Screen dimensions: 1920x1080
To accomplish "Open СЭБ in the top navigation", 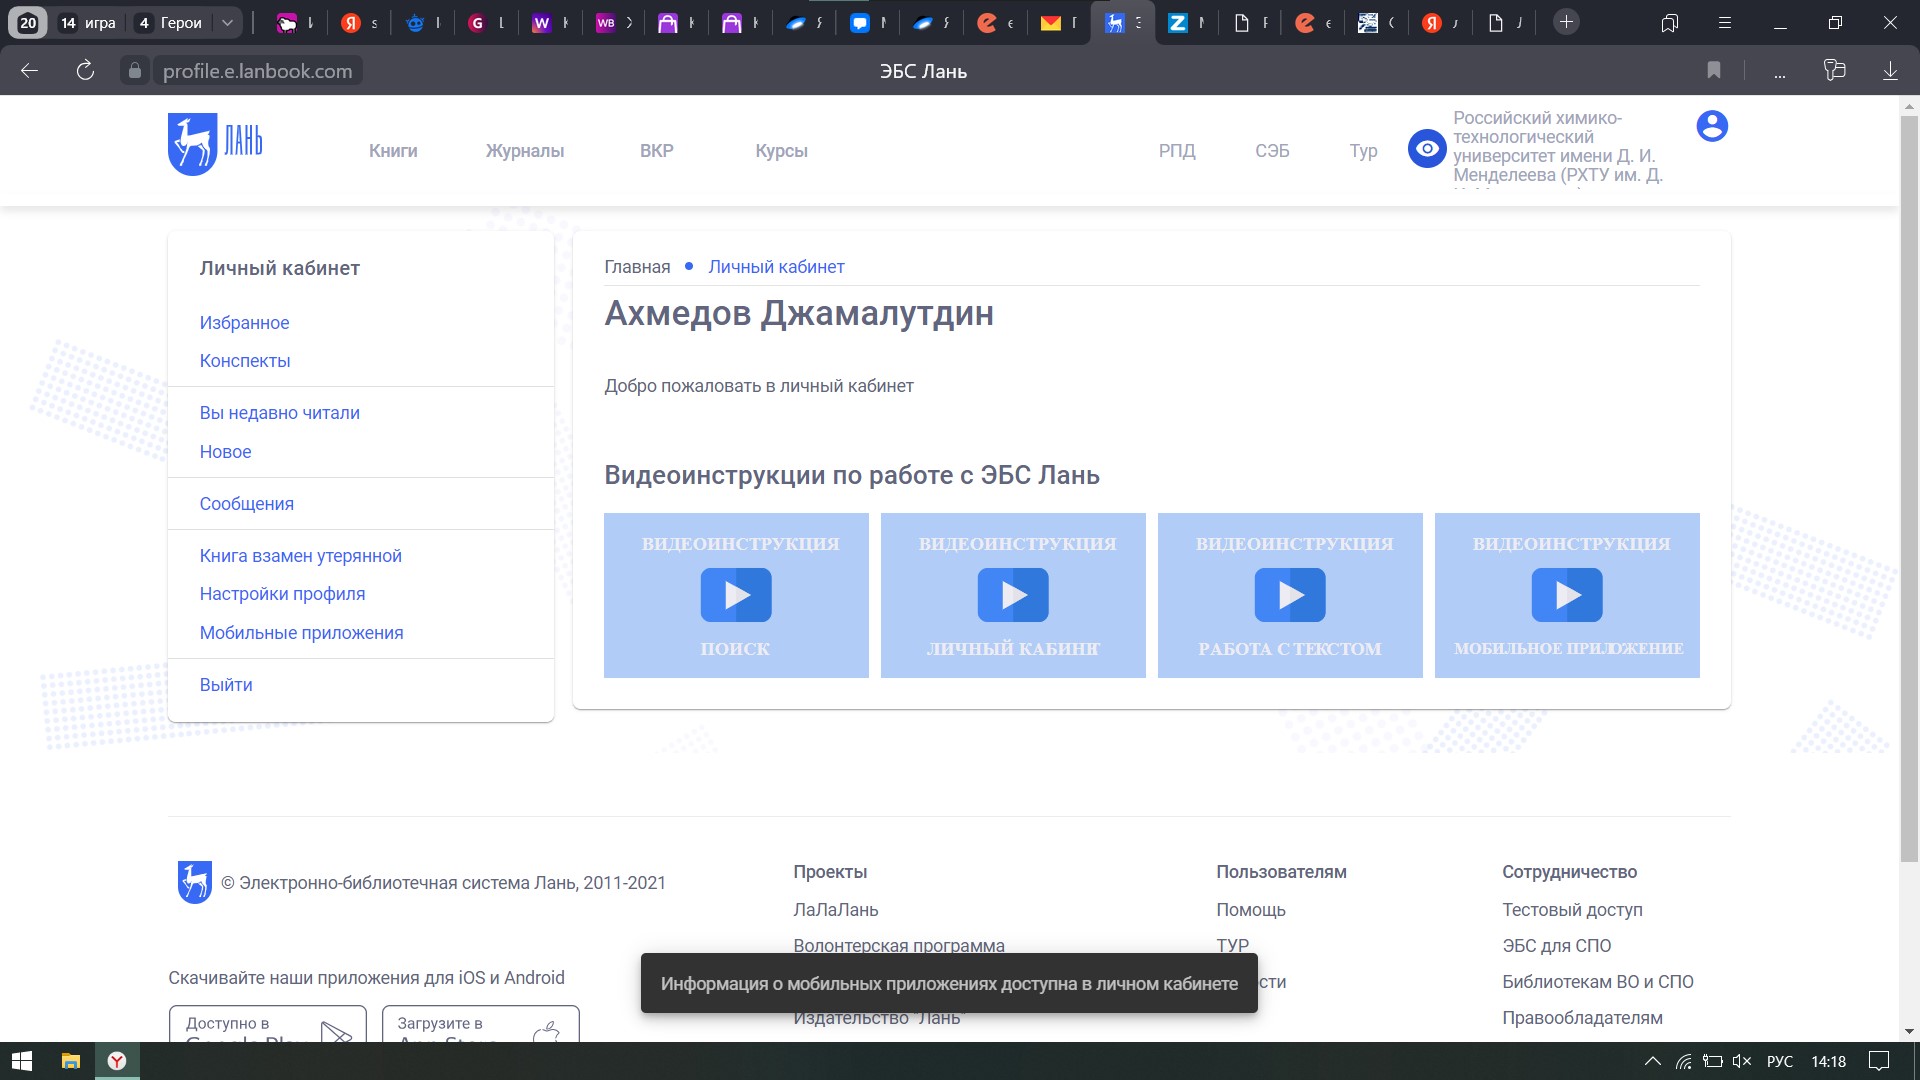I will pos(1272,151).
